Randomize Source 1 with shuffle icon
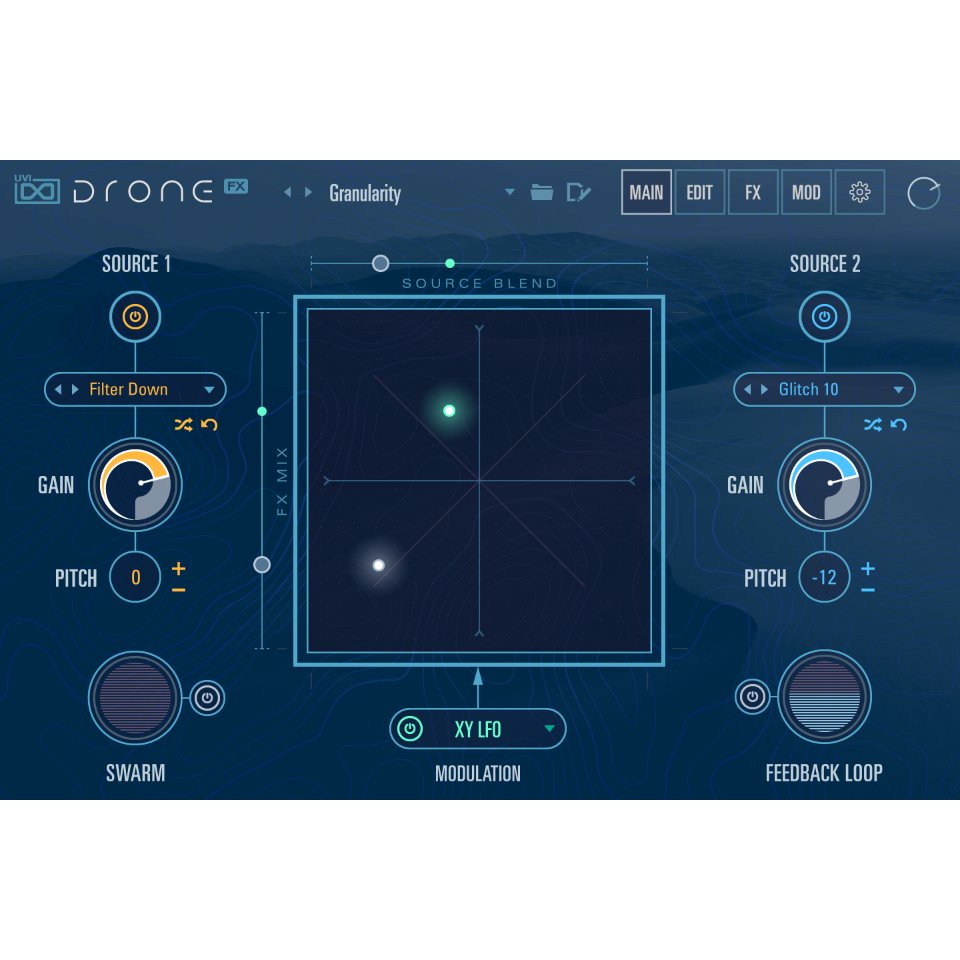This screenshot has height=960, width=960. (184, 424)
